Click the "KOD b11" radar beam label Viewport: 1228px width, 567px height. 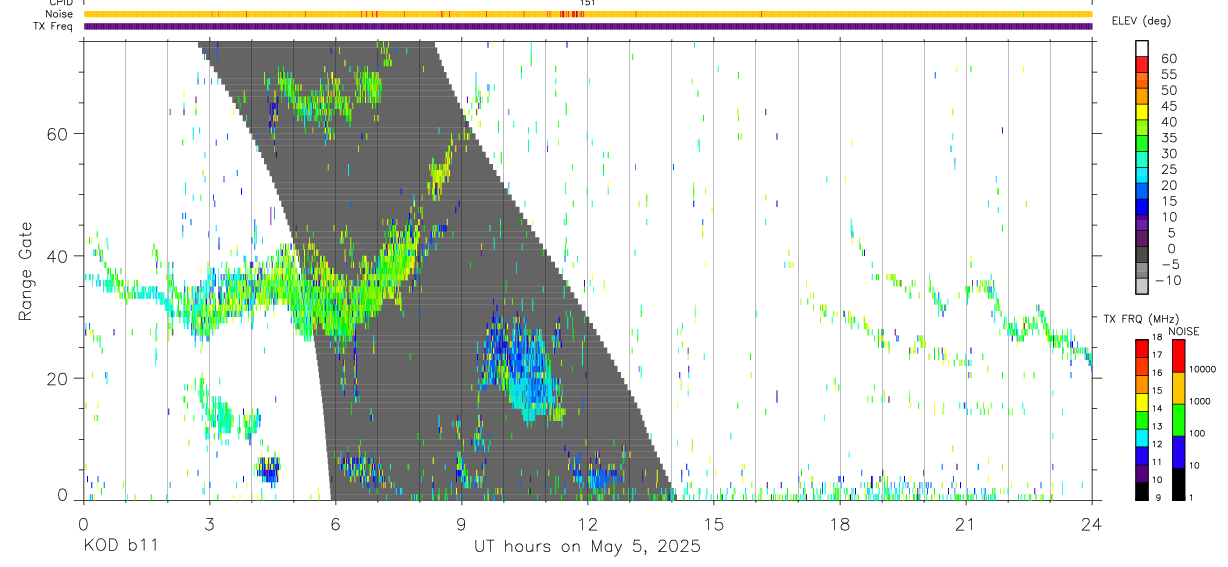[120, 547]
